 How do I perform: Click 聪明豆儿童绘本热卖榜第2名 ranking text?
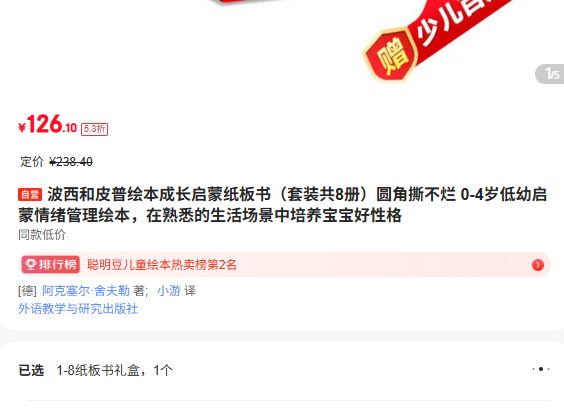click(x=162, y=265)
